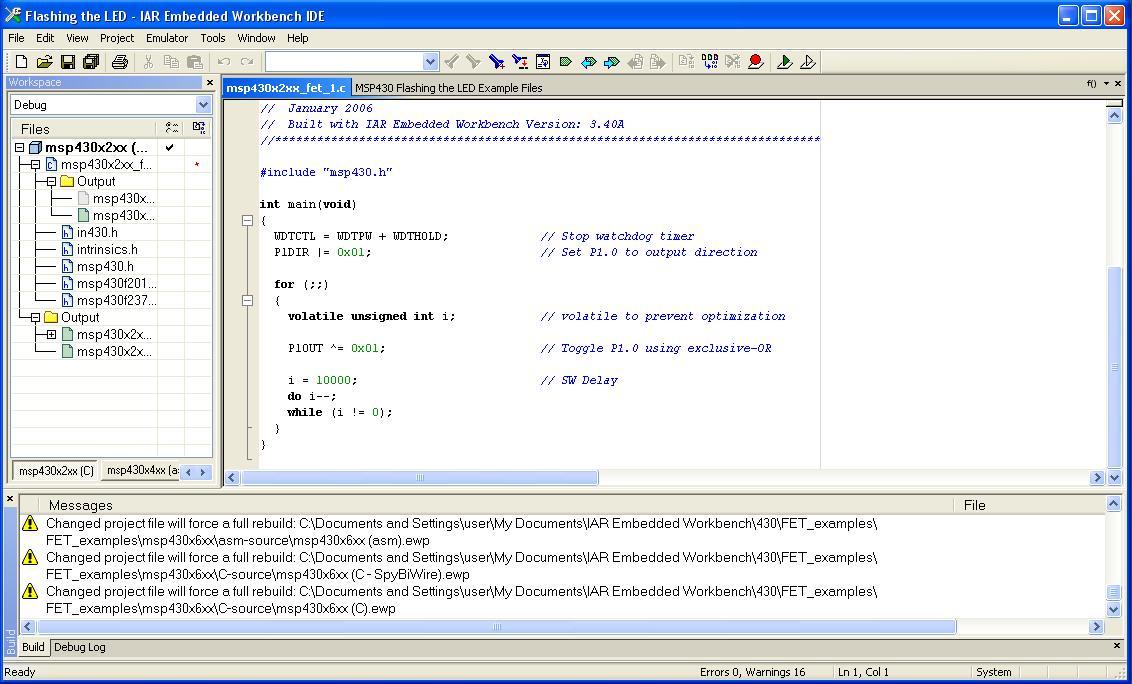This screenshot has width=1132, height=684.
Task: Click the Open file folder icon
Action: click(x=44, y=62)
